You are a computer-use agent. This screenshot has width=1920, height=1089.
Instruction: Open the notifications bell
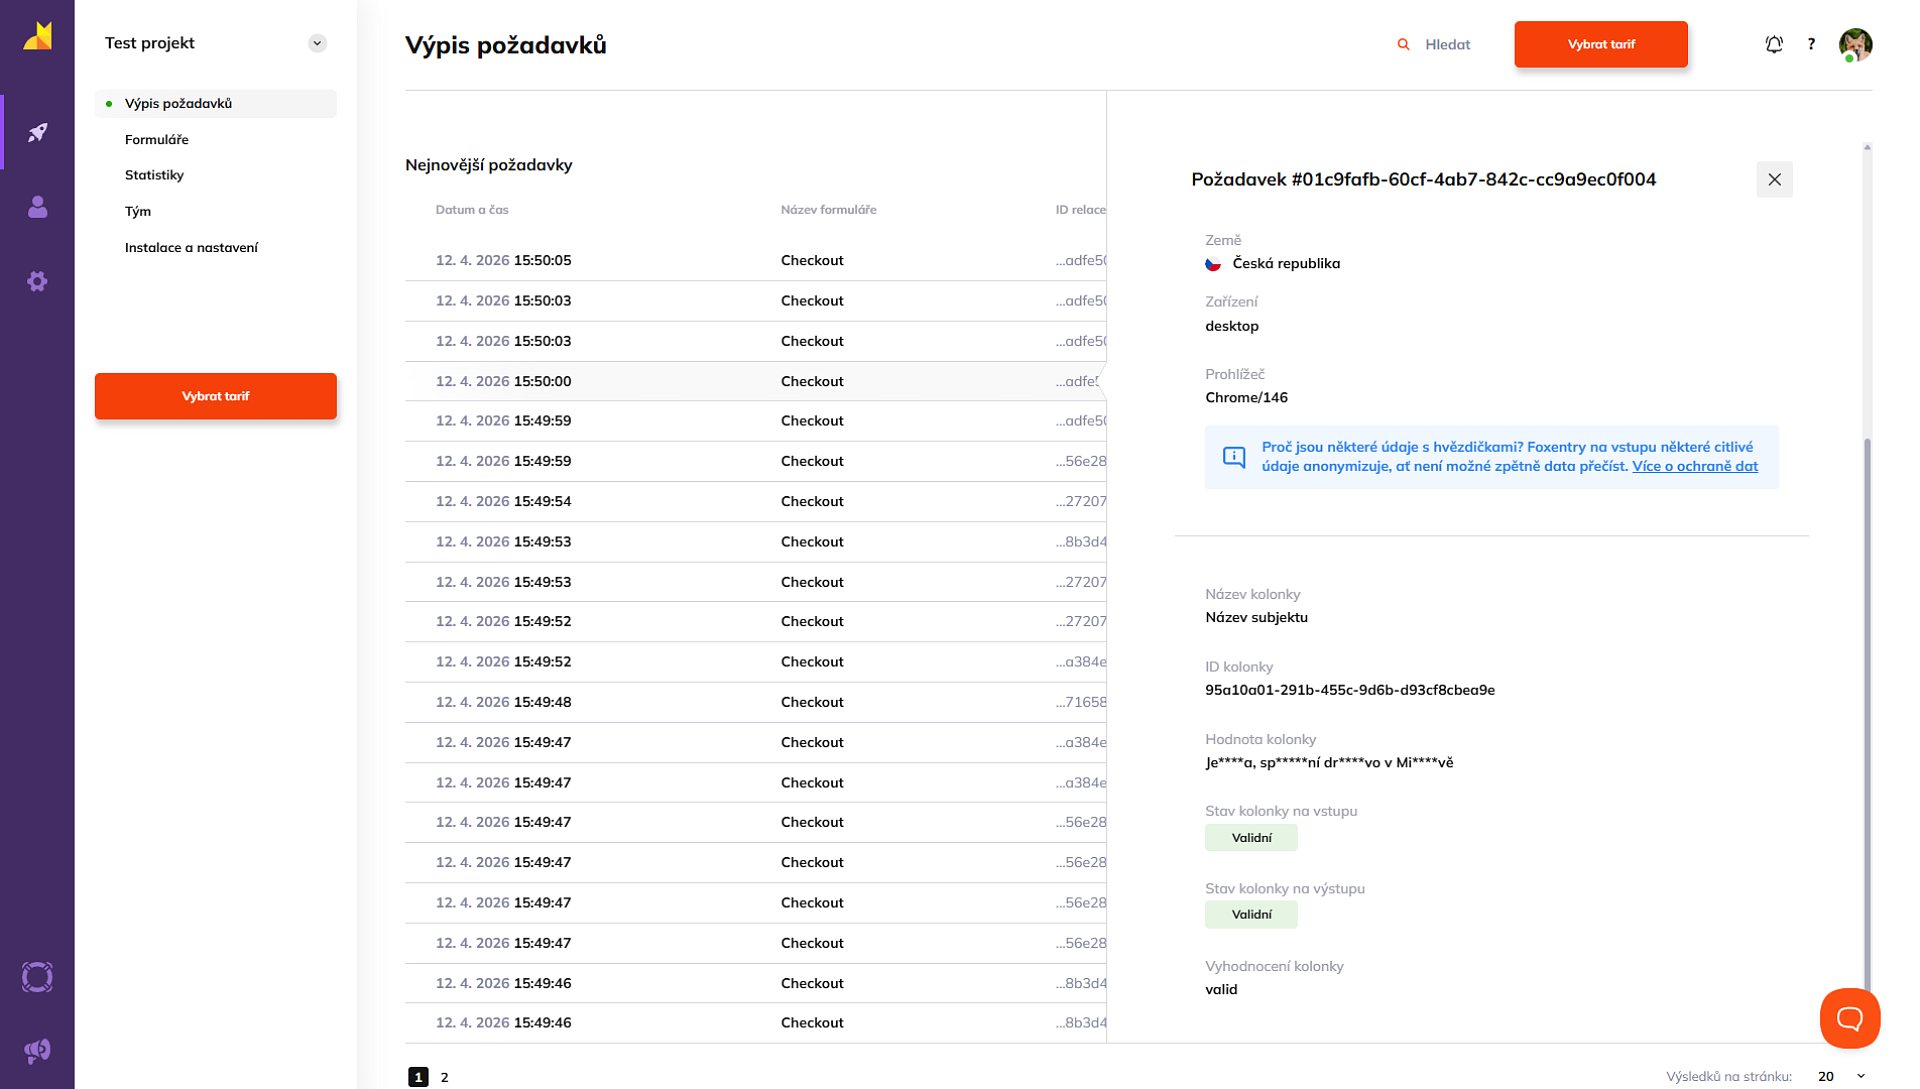1774,44
